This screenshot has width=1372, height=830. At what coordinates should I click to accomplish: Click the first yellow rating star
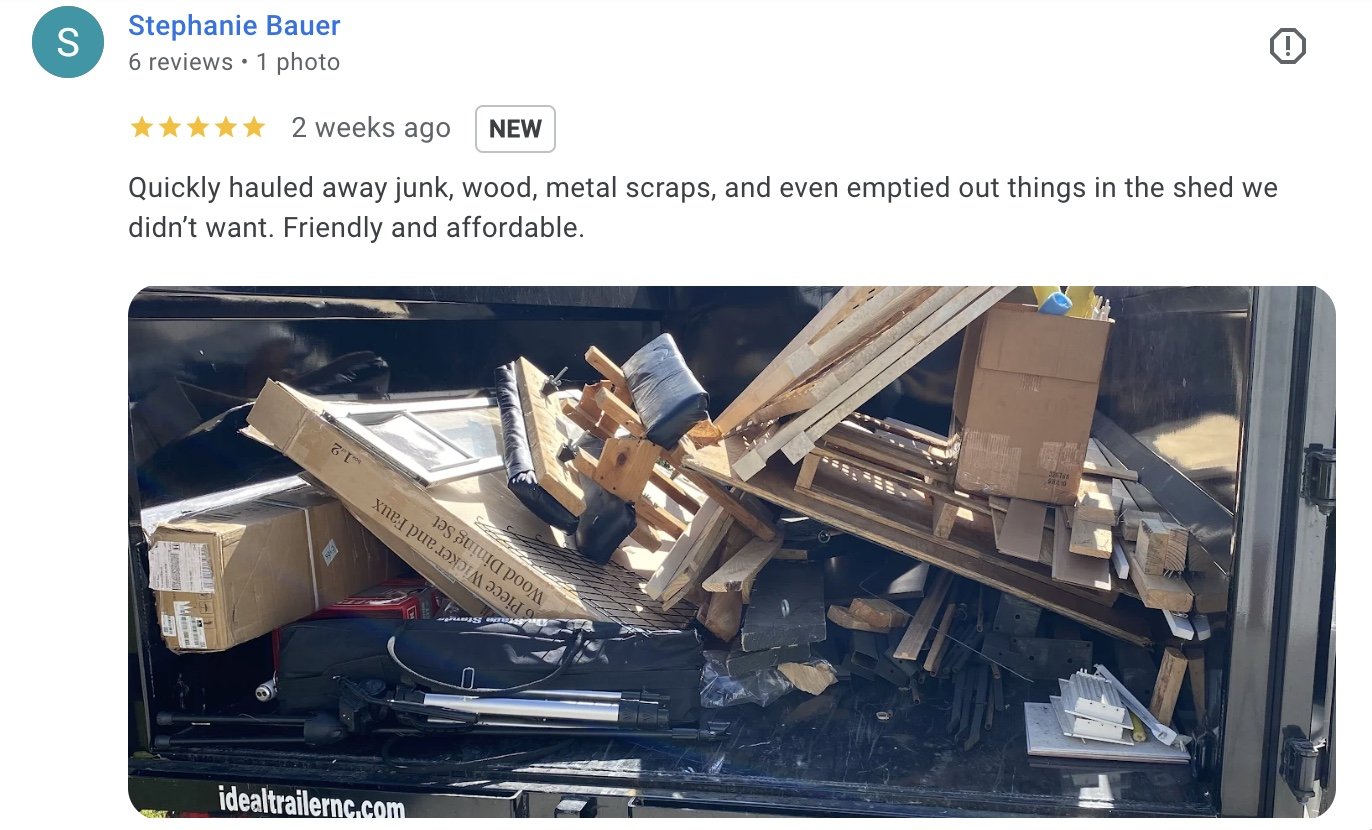[141, 127]
